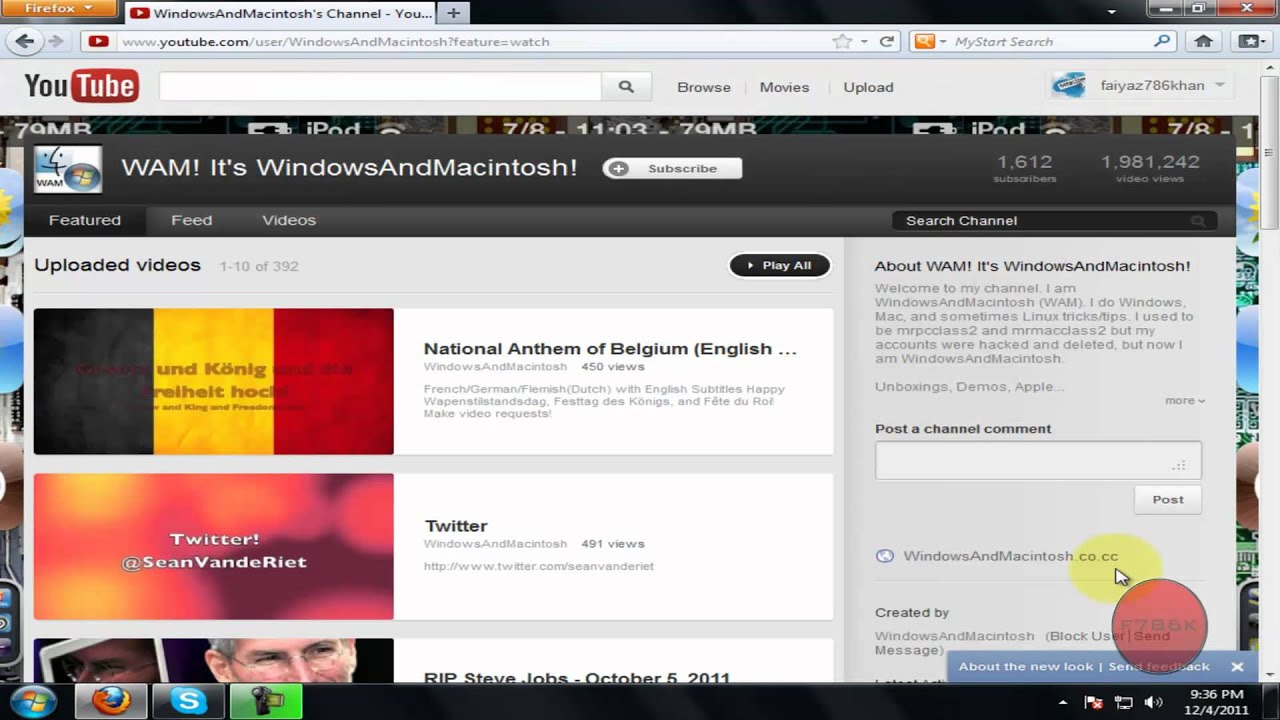The image size is (1280, 720).
Task: Switch to the Feed tab
Action: [191, 220]
